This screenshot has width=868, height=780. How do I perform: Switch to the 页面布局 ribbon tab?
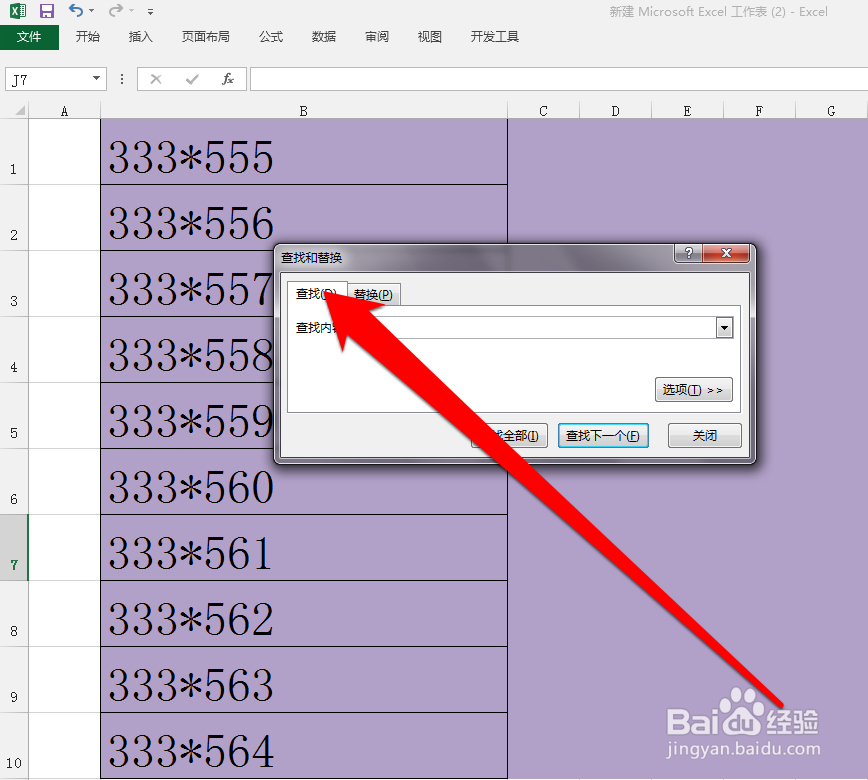[206, 37]
